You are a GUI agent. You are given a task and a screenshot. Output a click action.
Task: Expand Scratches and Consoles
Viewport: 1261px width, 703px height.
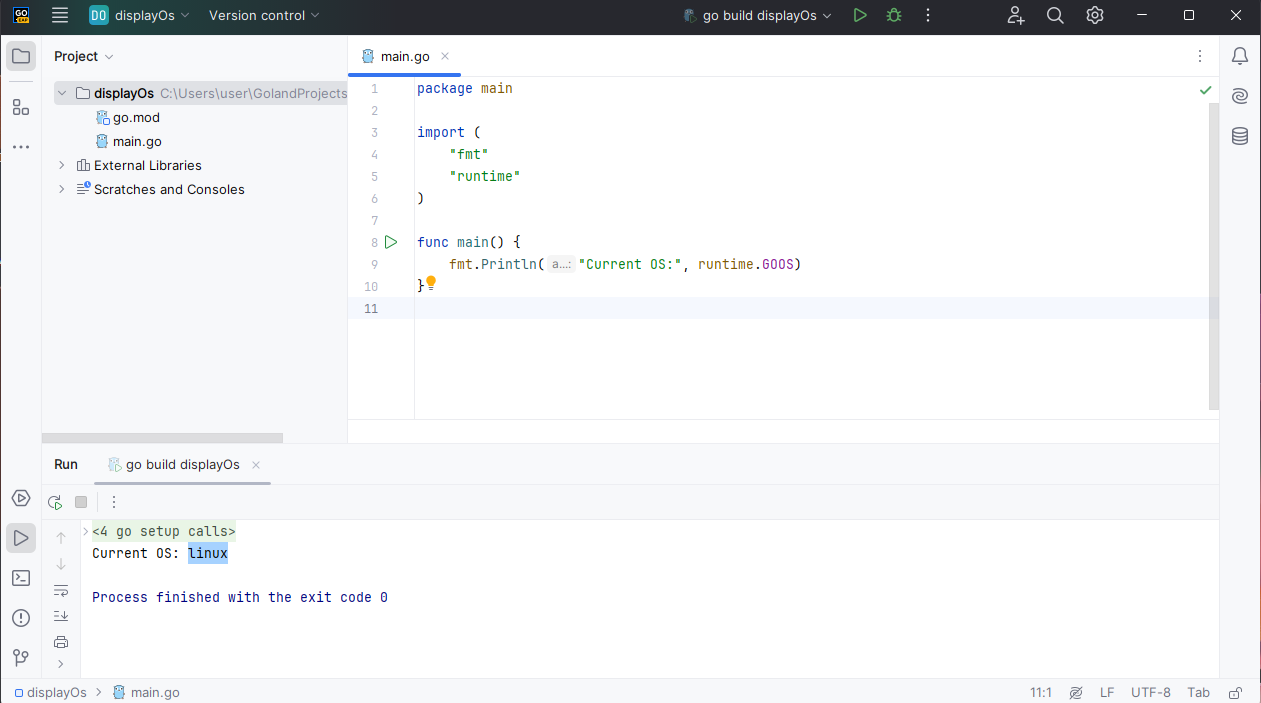pos(61,189)
